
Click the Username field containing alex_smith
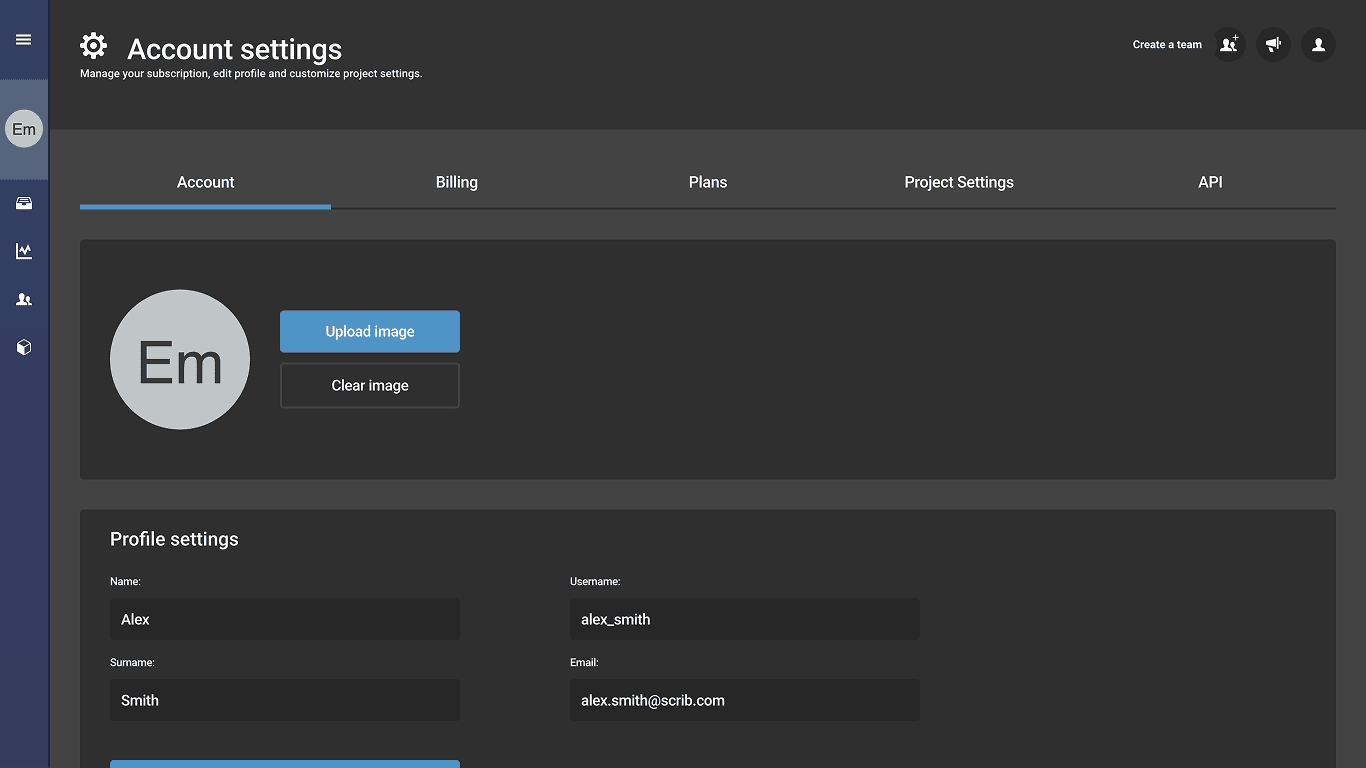745,619
